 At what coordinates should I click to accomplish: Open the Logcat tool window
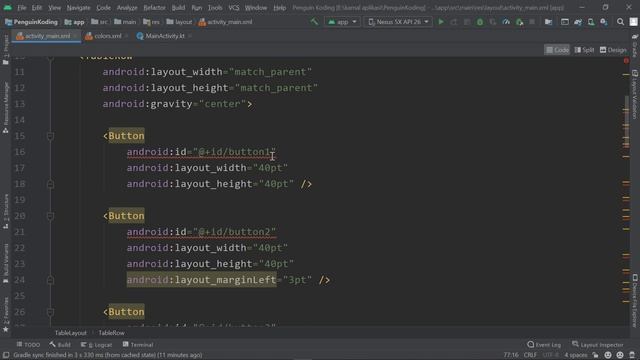(x=96, y=345)
